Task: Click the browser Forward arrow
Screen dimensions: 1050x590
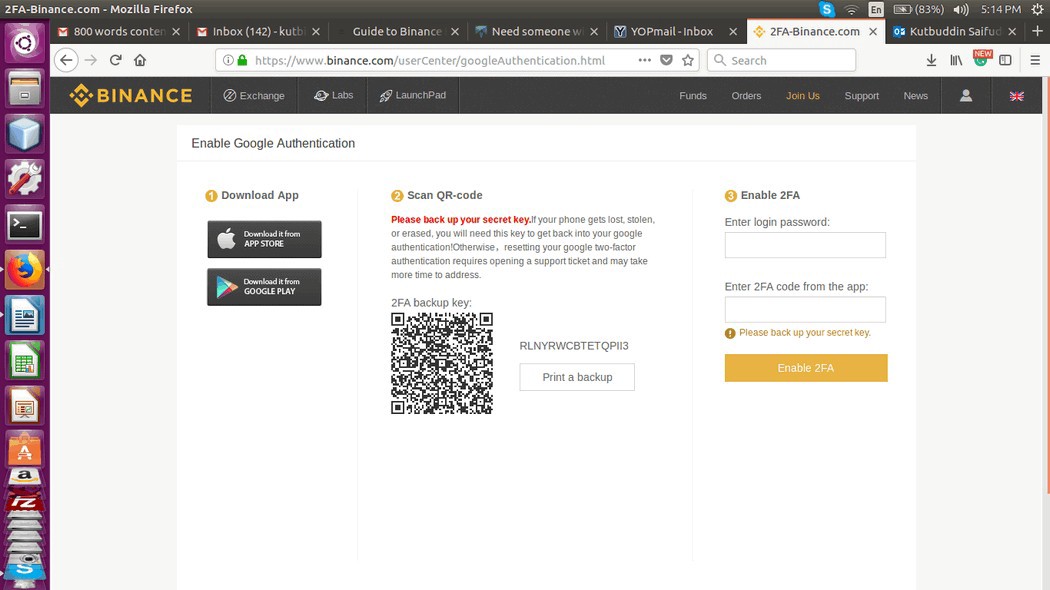Action: pos(90,60)
